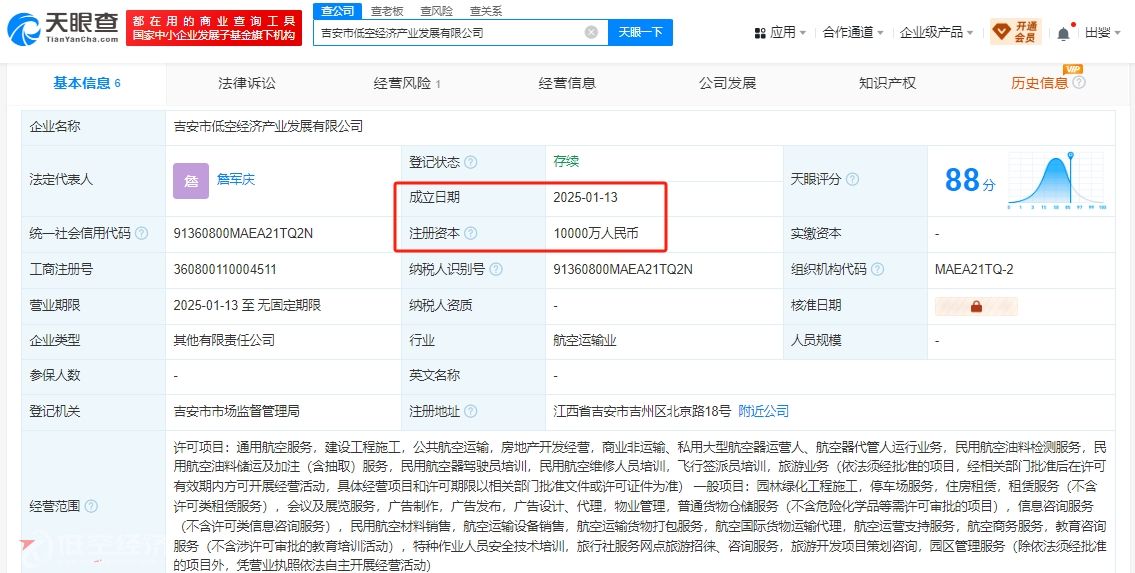This screenshot has height=573, width=1135.
Task: Open the 企业级产品 dropdown menu
Action: pyautogui.click(x=936, y=33)
